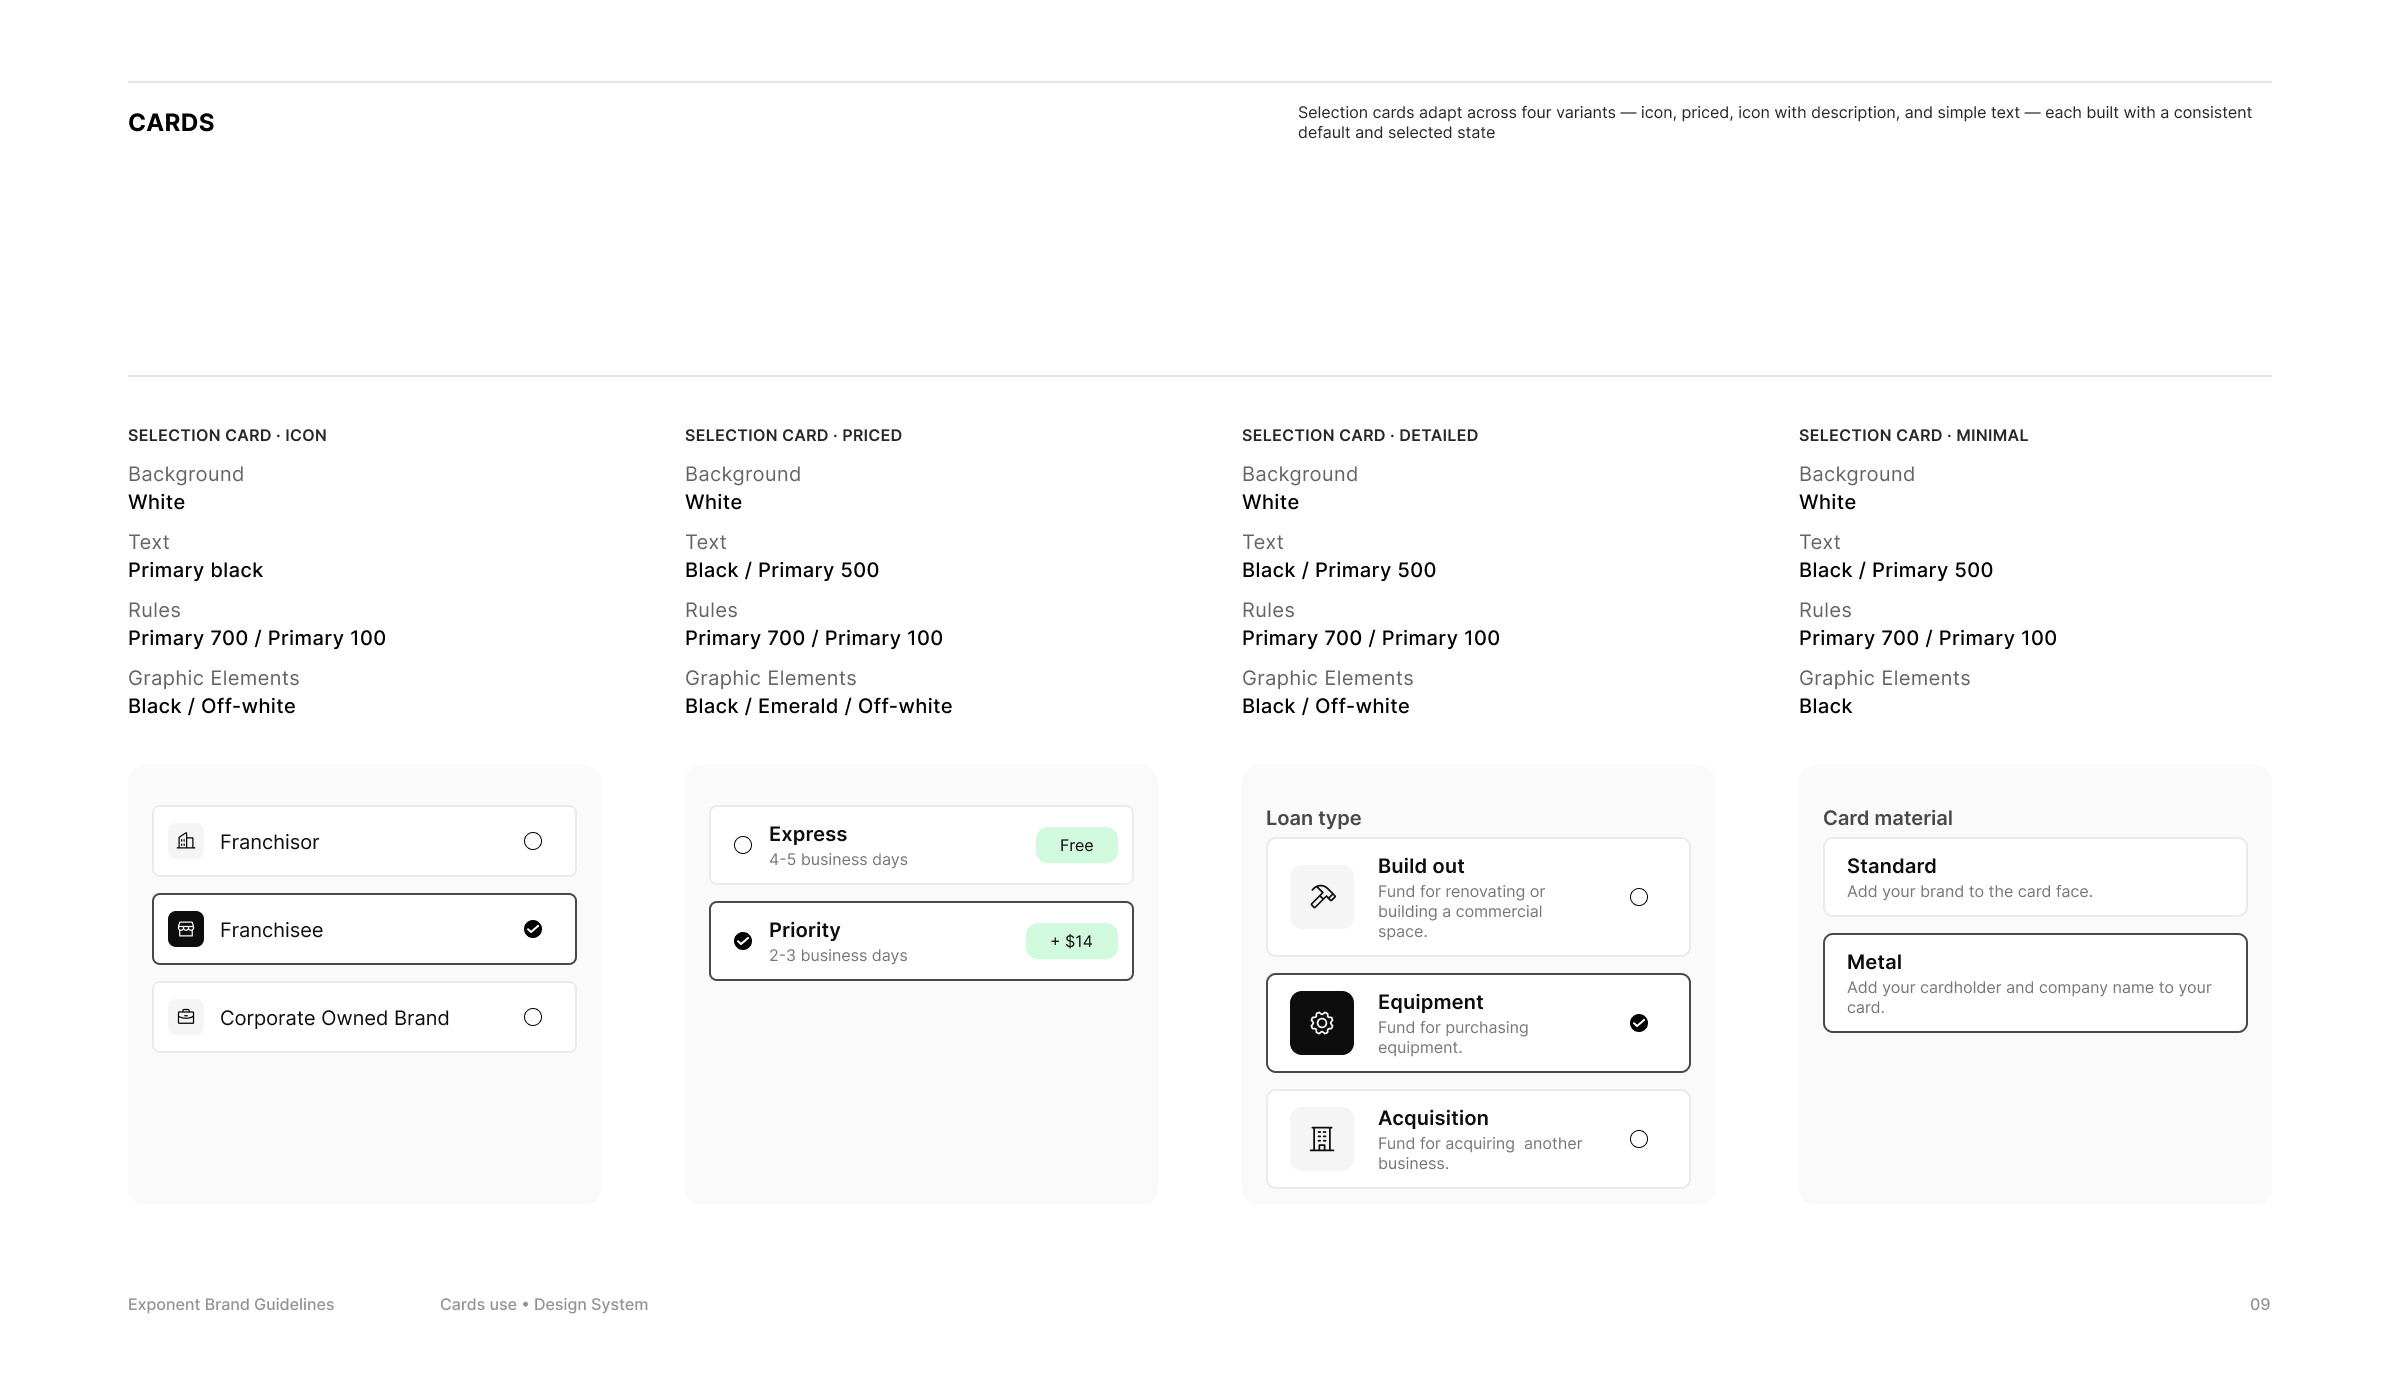
Task: Select the Express shipping radio button
Action: (743, 845)
